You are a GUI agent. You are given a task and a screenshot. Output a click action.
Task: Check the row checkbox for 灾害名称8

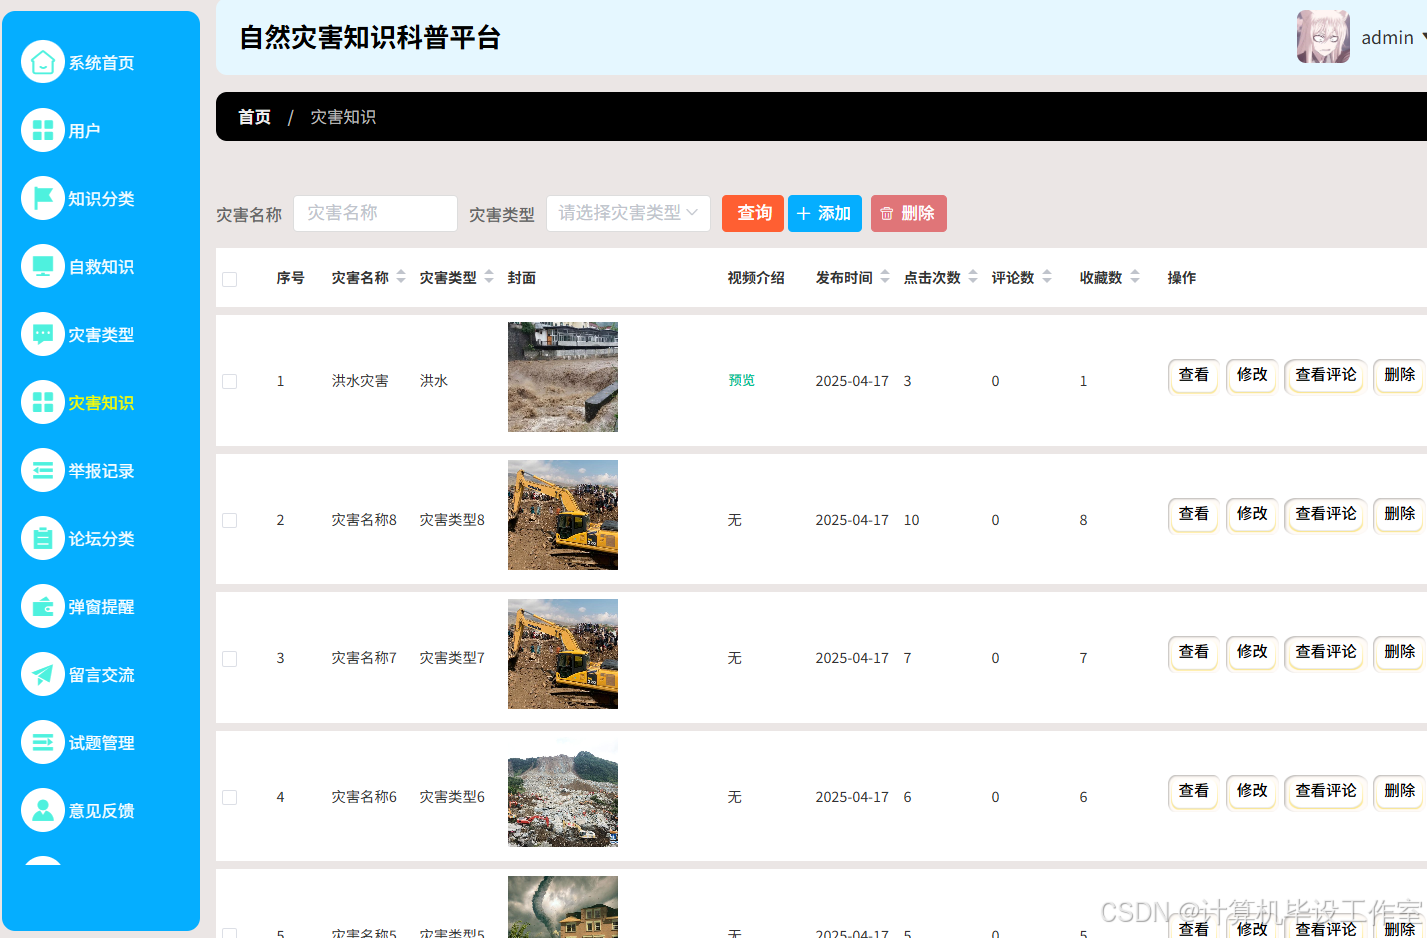(230, 520)
